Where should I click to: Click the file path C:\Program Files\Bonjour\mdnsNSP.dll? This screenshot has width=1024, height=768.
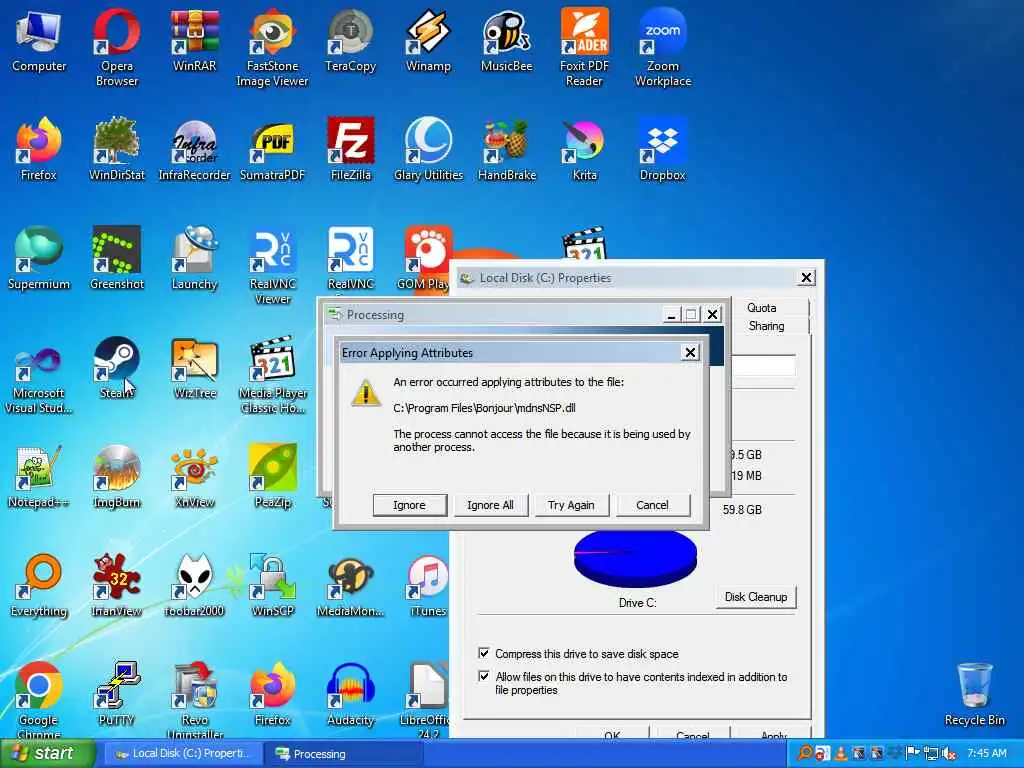[x=484, y=408]
